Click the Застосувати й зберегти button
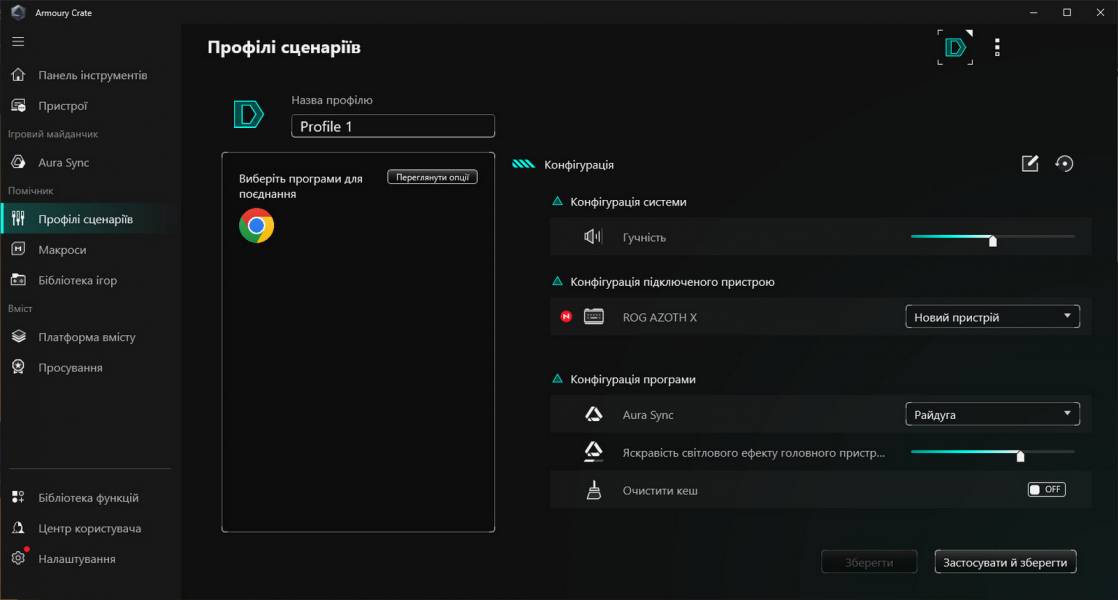This screenshot has width=1118, height=600. pos(1005,562)
